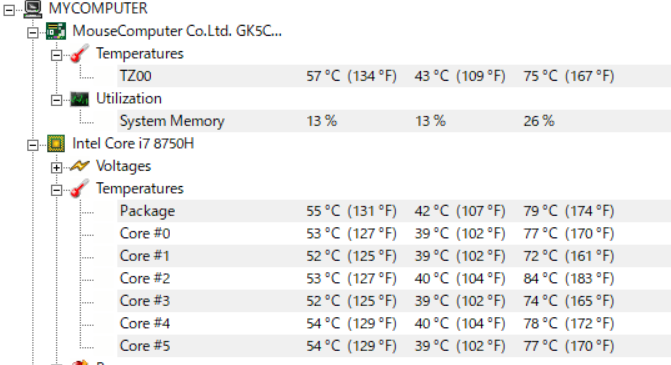This screenshot has width=671, height=365.
Task: Select the System Memory row
Action: tap(394, 121)
